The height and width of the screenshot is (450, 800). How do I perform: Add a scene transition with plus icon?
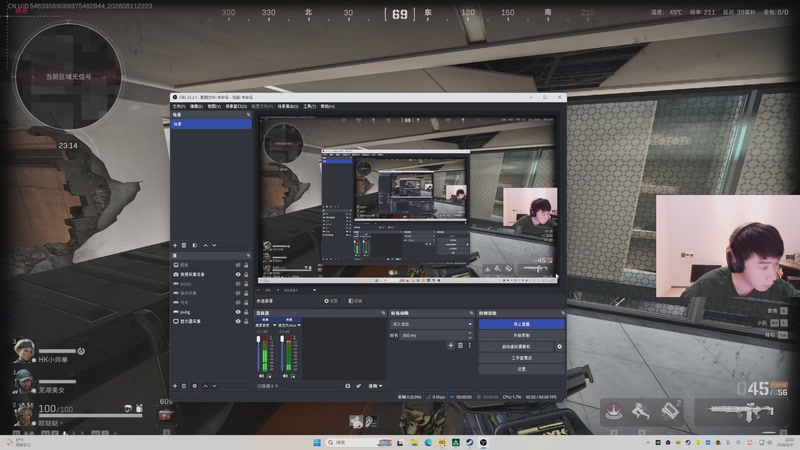pyautogui.click(x=451, y=345)
